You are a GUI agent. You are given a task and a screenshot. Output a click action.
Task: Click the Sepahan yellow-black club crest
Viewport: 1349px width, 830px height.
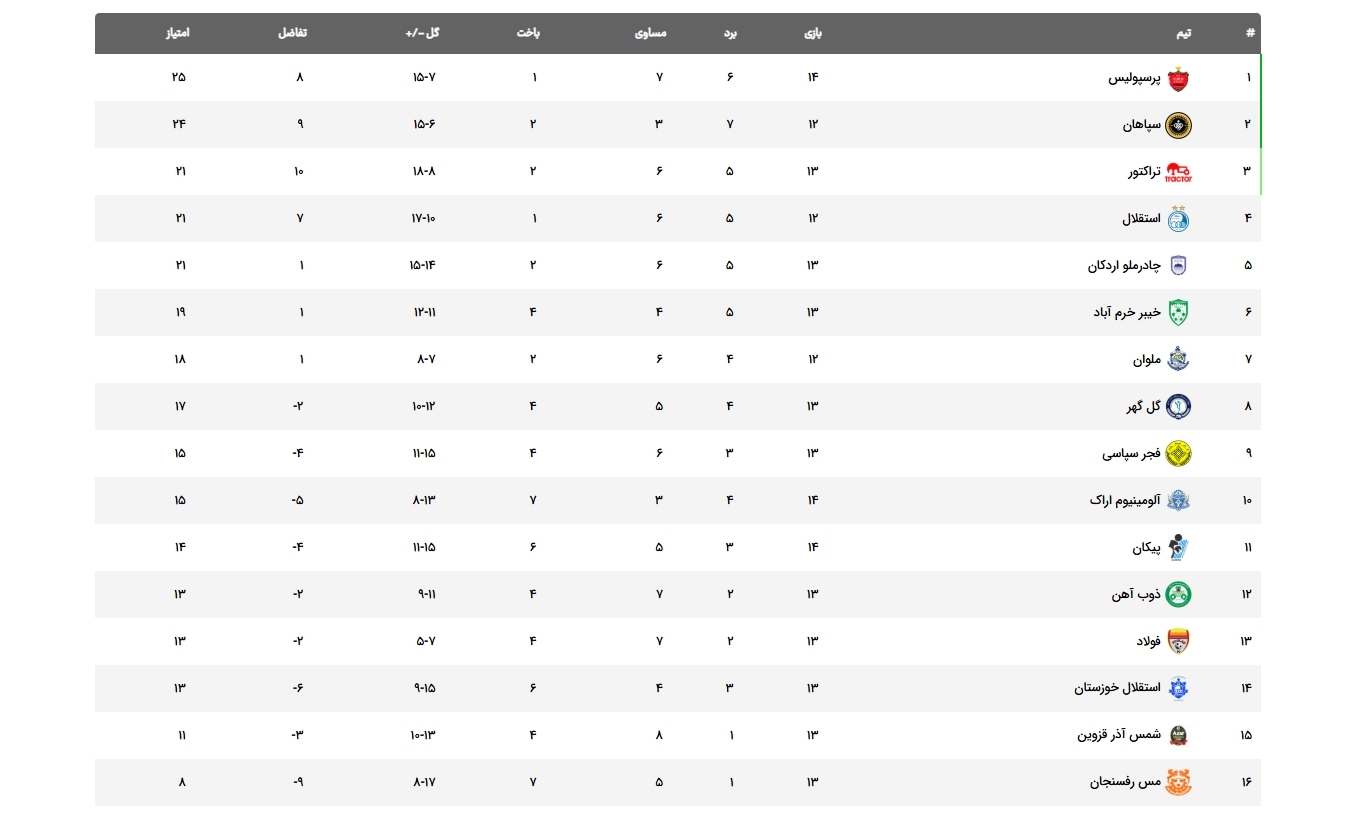pyautogui.click(x=1180, y=125)
